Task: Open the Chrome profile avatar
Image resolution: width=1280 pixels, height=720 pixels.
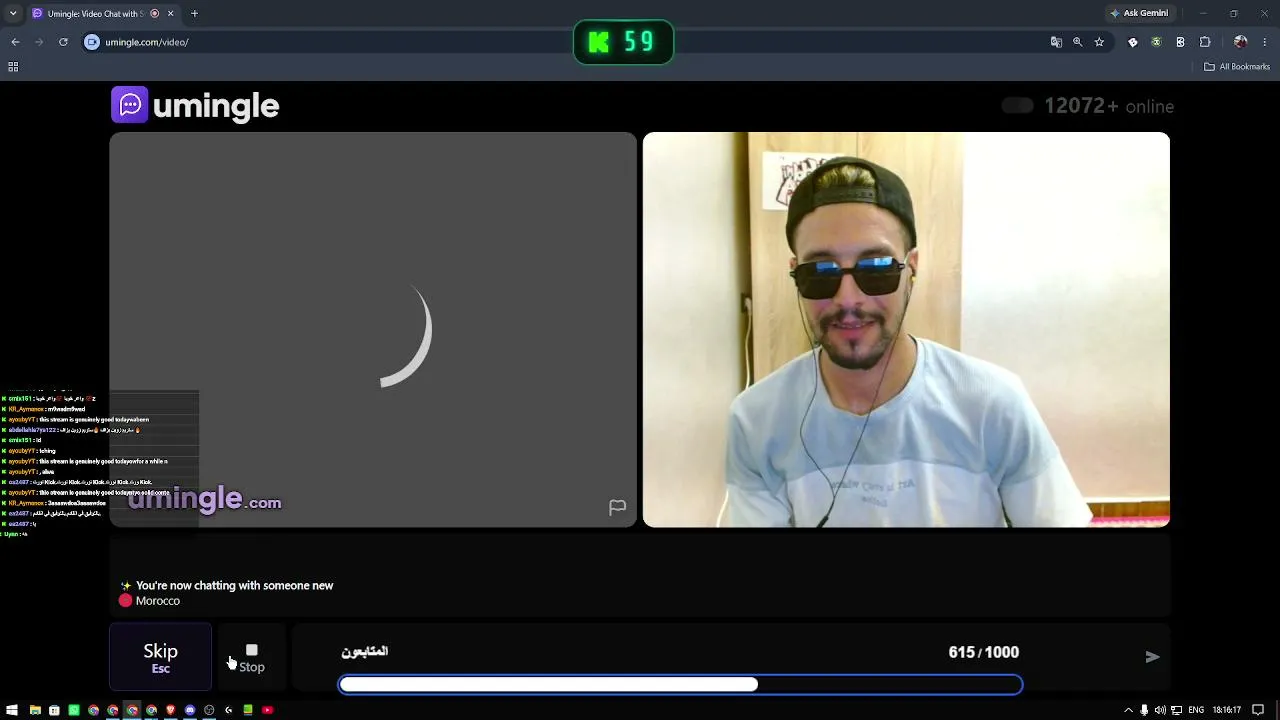Action: pos(1241,42)
